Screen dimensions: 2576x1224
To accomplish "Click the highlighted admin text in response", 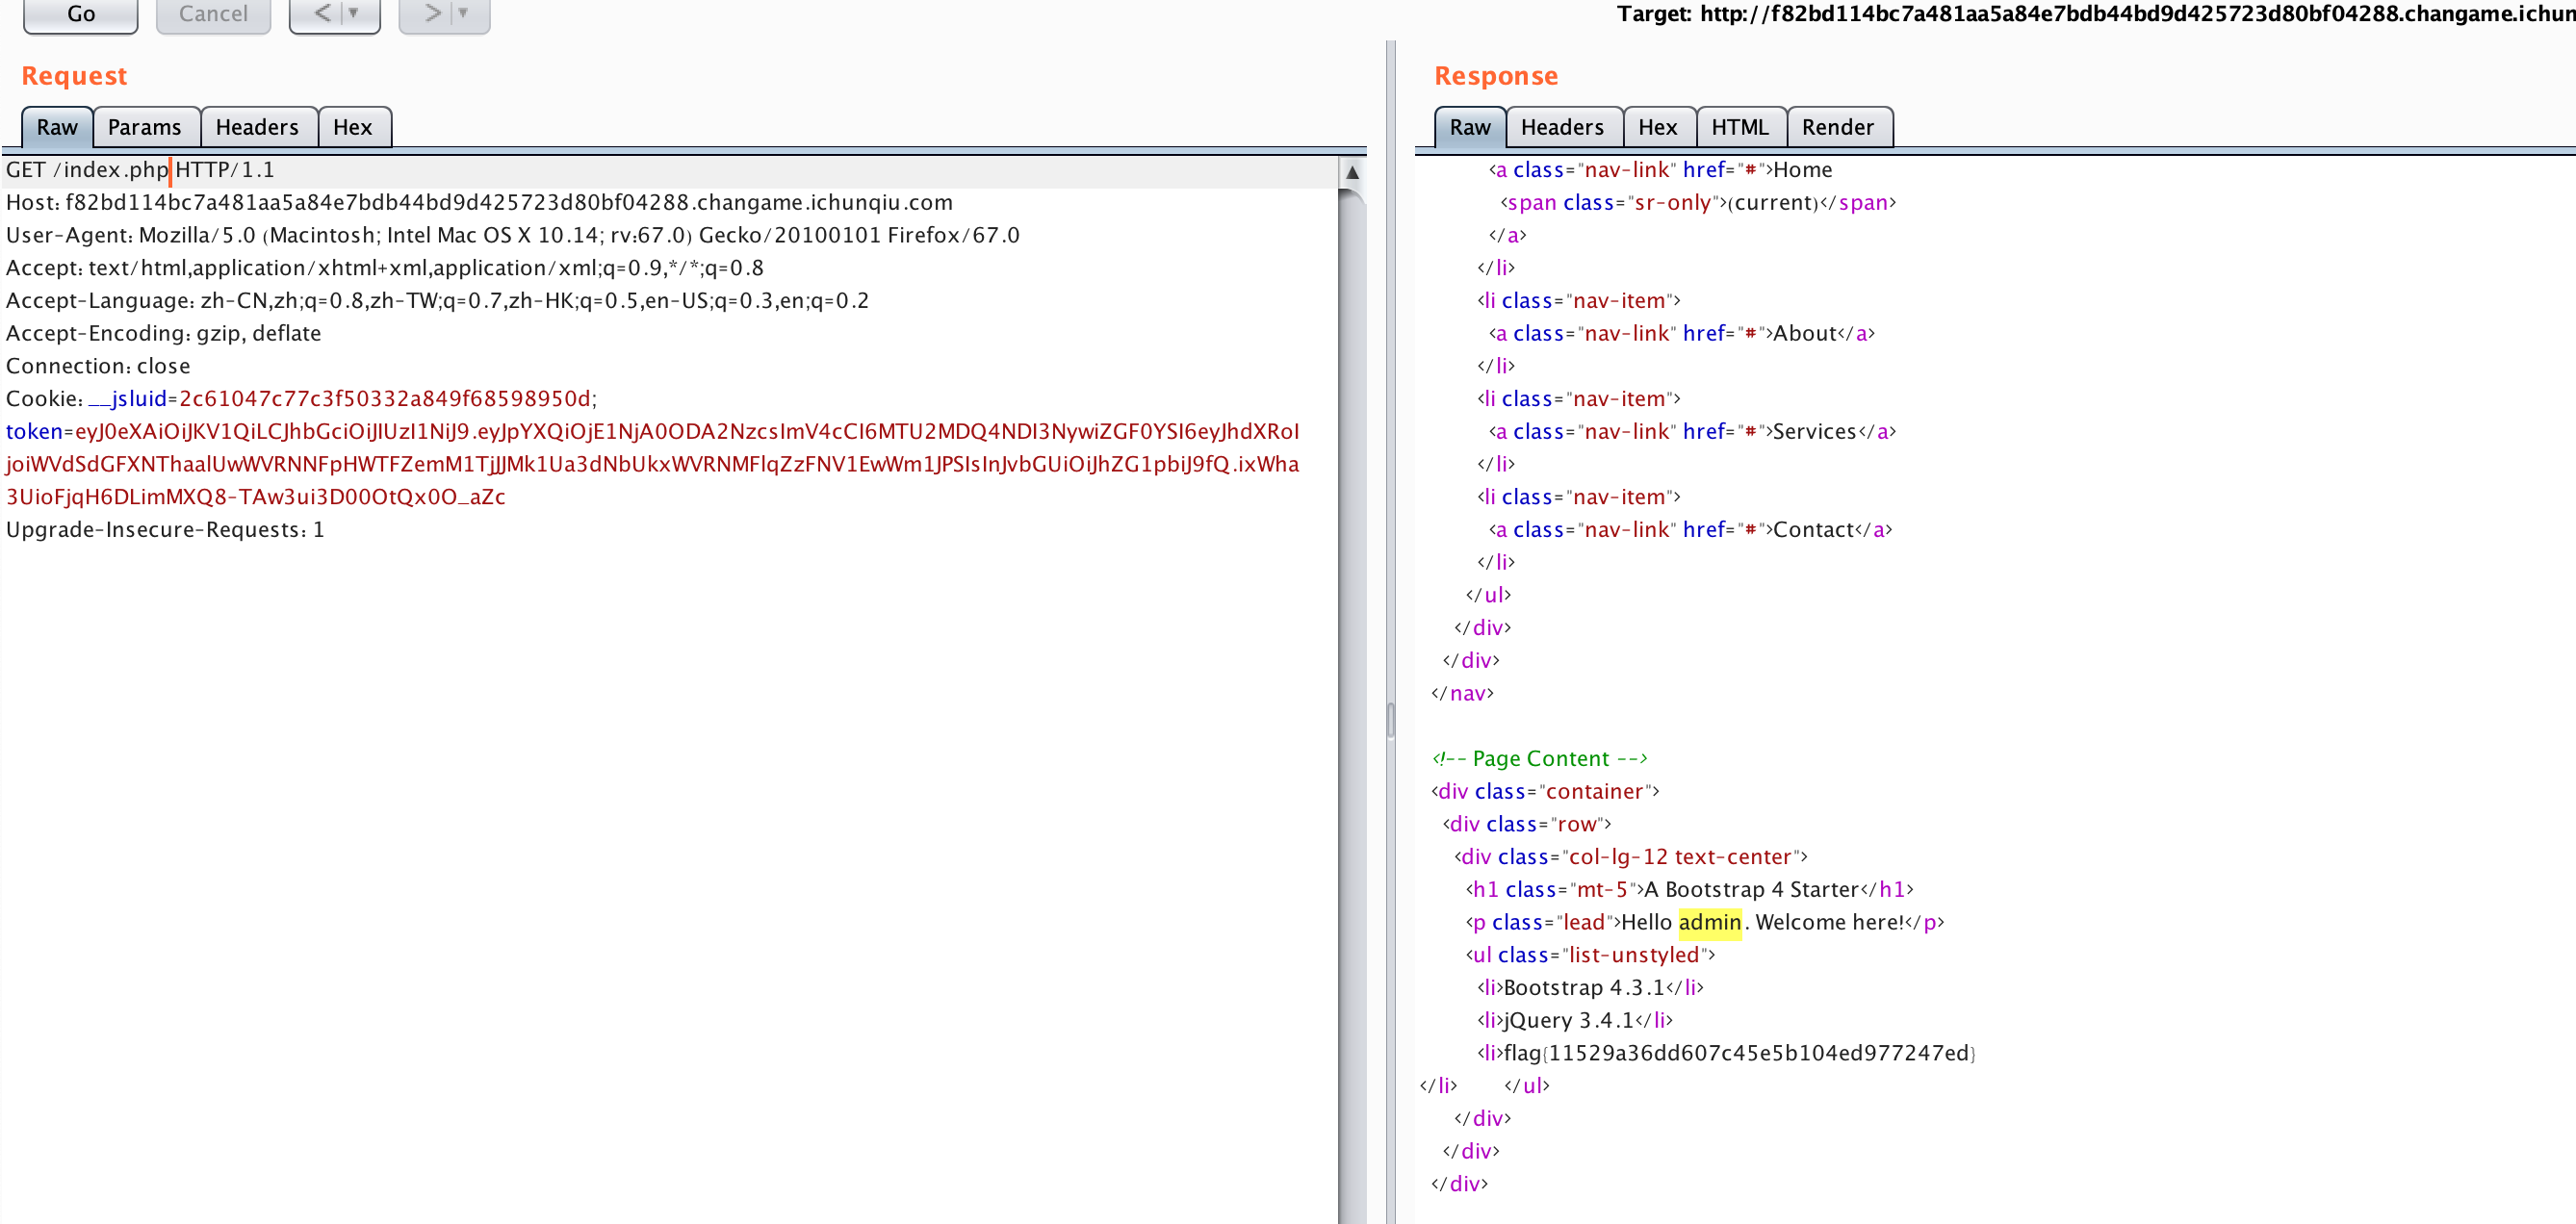I will (x=1709, y=922).
